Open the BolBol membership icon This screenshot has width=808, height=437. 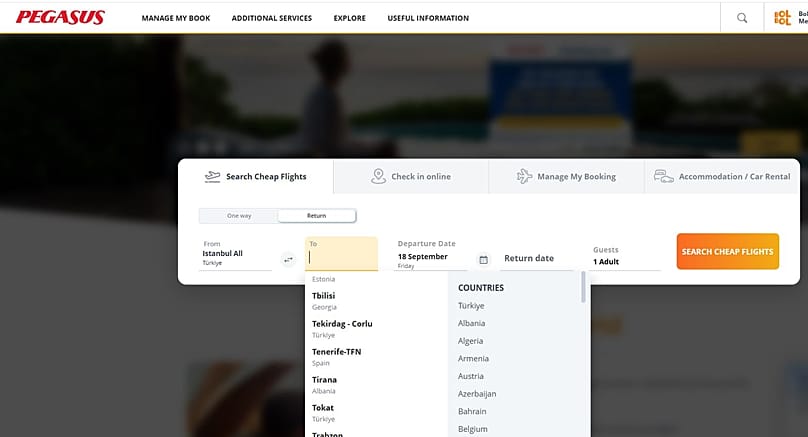coord(782,18)
